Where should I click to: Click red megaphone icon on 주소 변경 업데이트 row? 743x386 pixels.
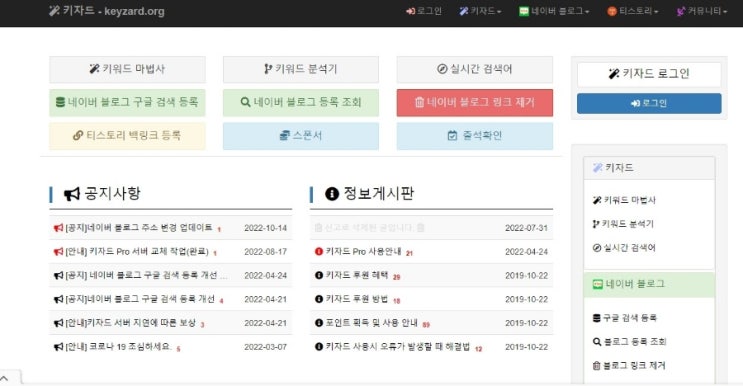58,228
